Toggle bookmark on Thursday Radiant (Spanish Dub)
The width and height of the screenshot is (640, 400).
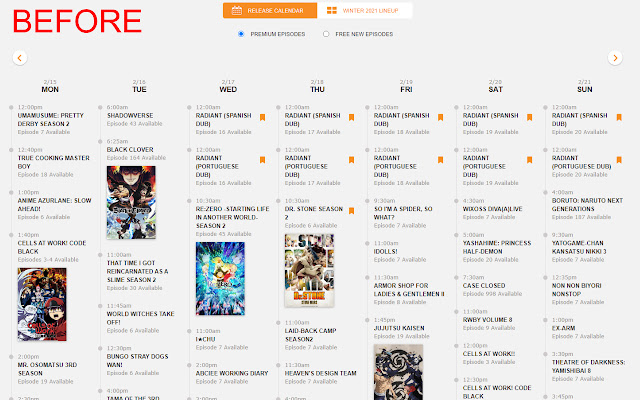pos(351,118)
